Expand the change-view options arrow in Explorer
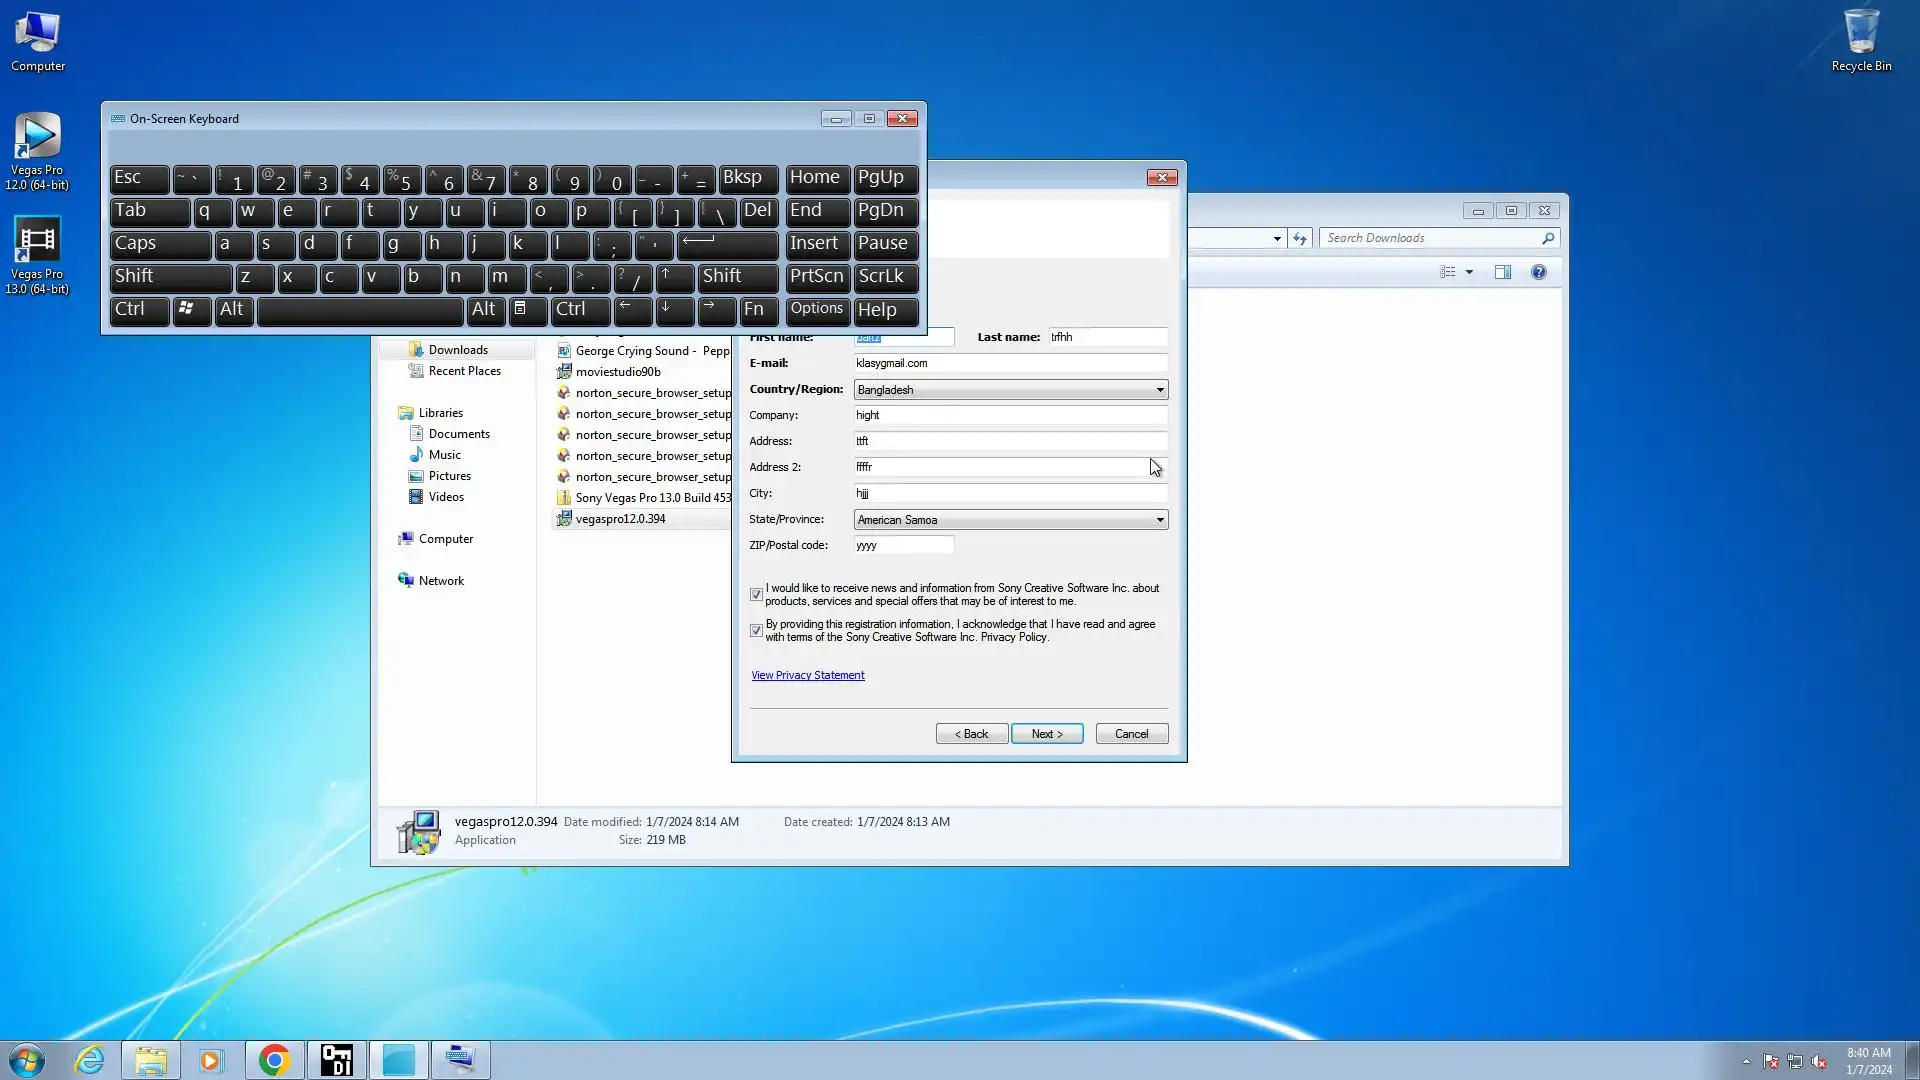The height and width of the screenshot is (1080, 1920). 1469,272
